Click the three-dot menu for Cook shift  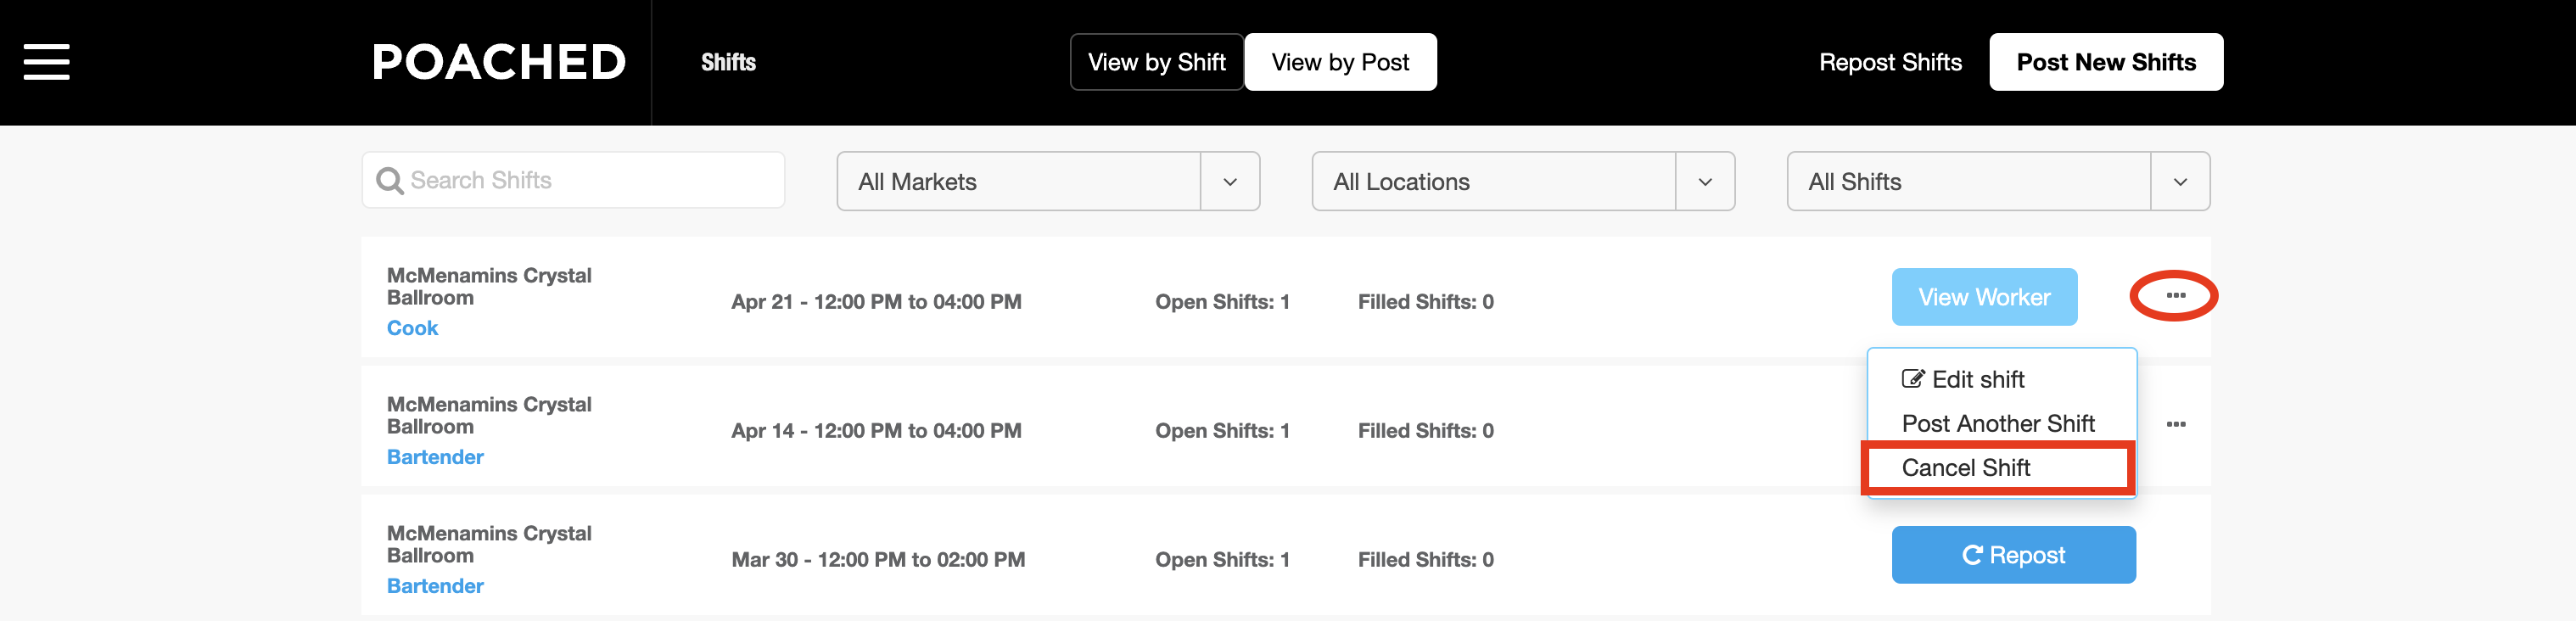coord(2175,296)
